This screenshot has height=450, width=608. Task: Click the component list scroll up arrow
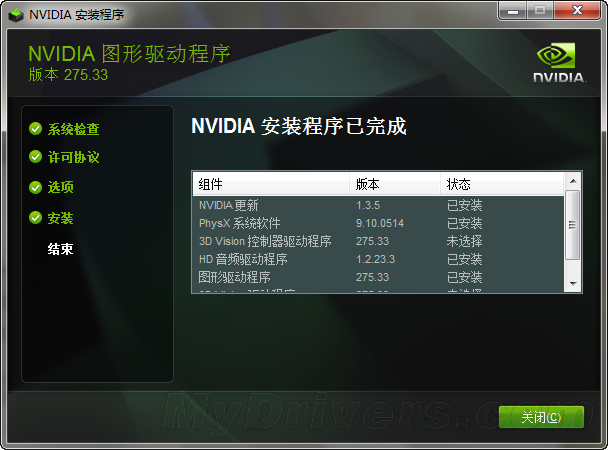point(573,181)
